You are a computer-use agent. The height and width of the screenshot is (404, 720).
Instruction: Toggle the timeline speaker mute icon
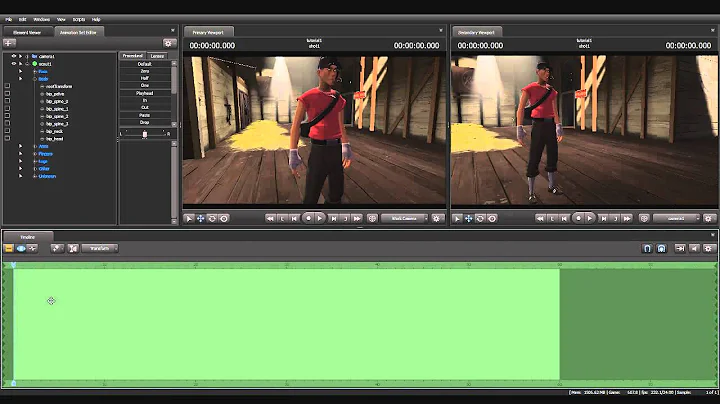click(x=694, y=248)
